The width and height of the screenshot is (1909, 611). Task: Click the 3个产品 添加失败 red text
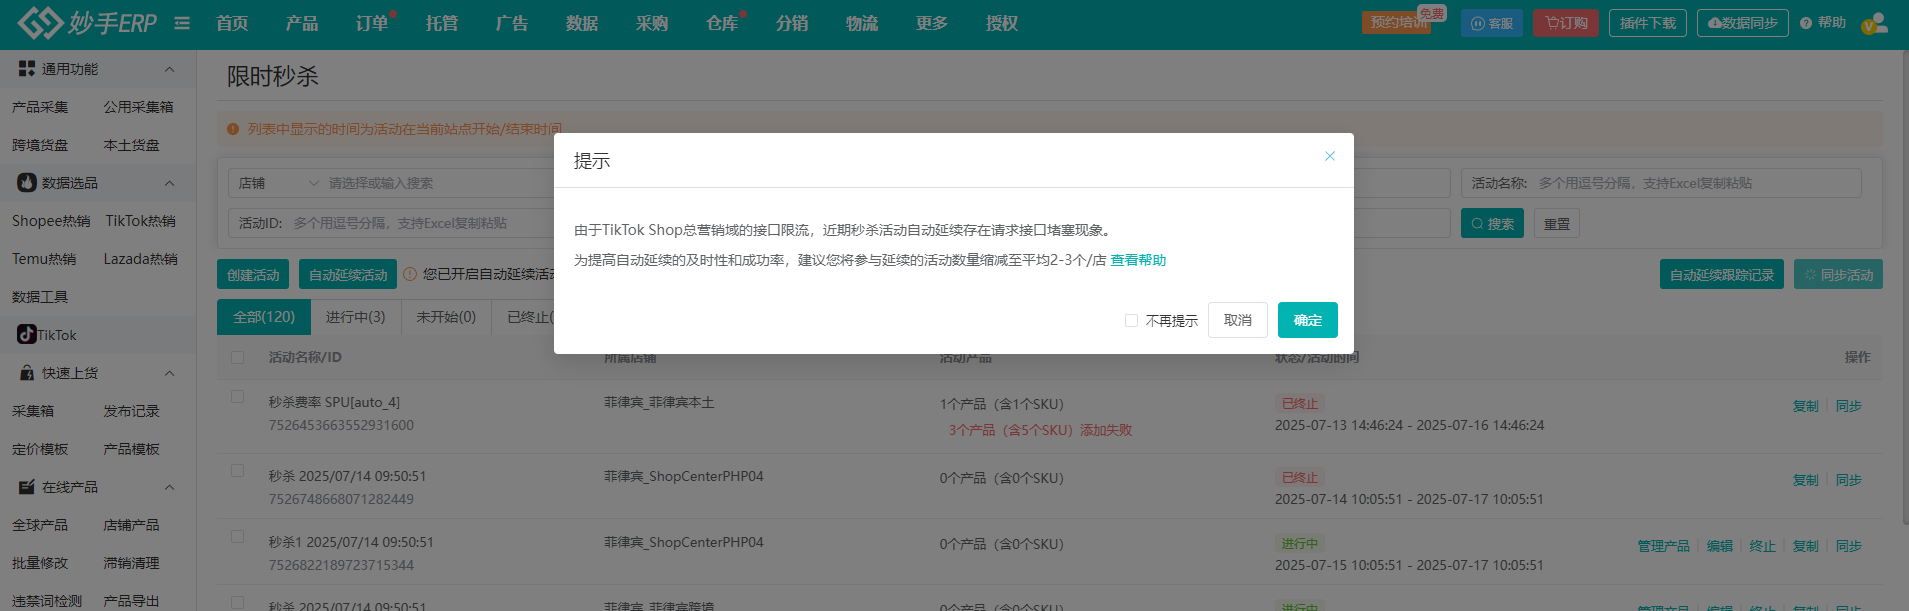1040,430
